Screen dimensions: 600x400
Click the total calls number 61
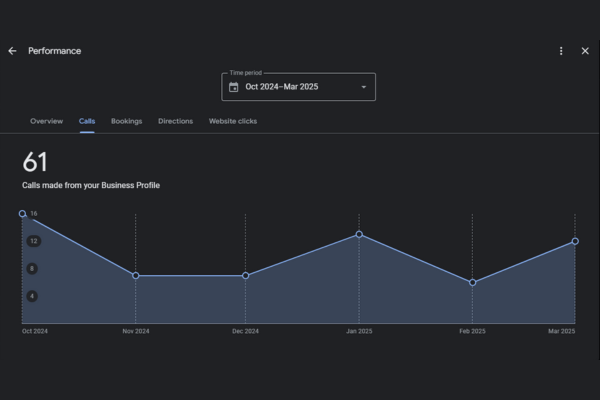tap(35, 162)
